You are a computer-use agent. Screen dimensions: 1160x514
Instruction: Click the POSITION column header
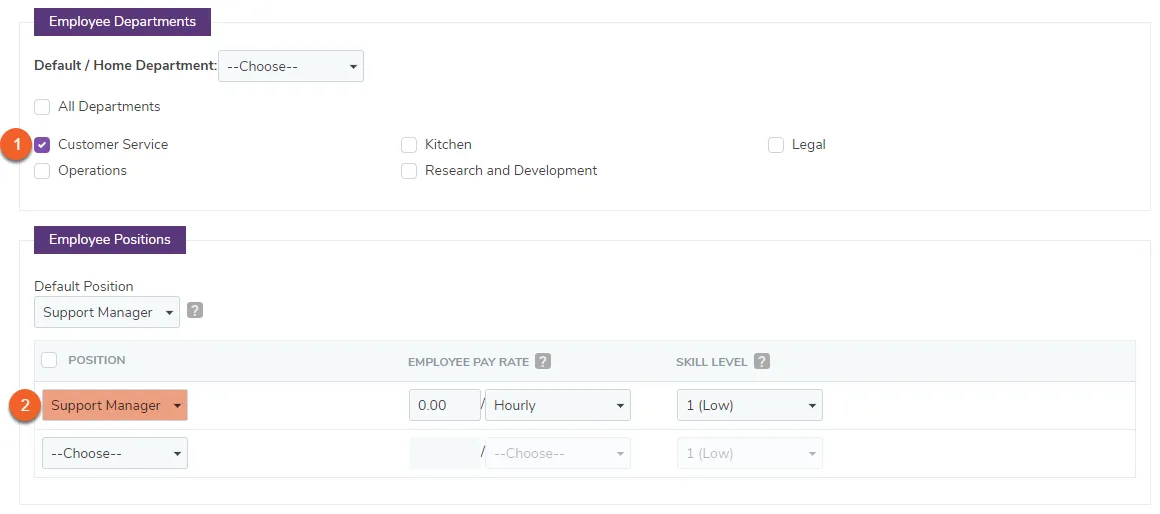97,360
